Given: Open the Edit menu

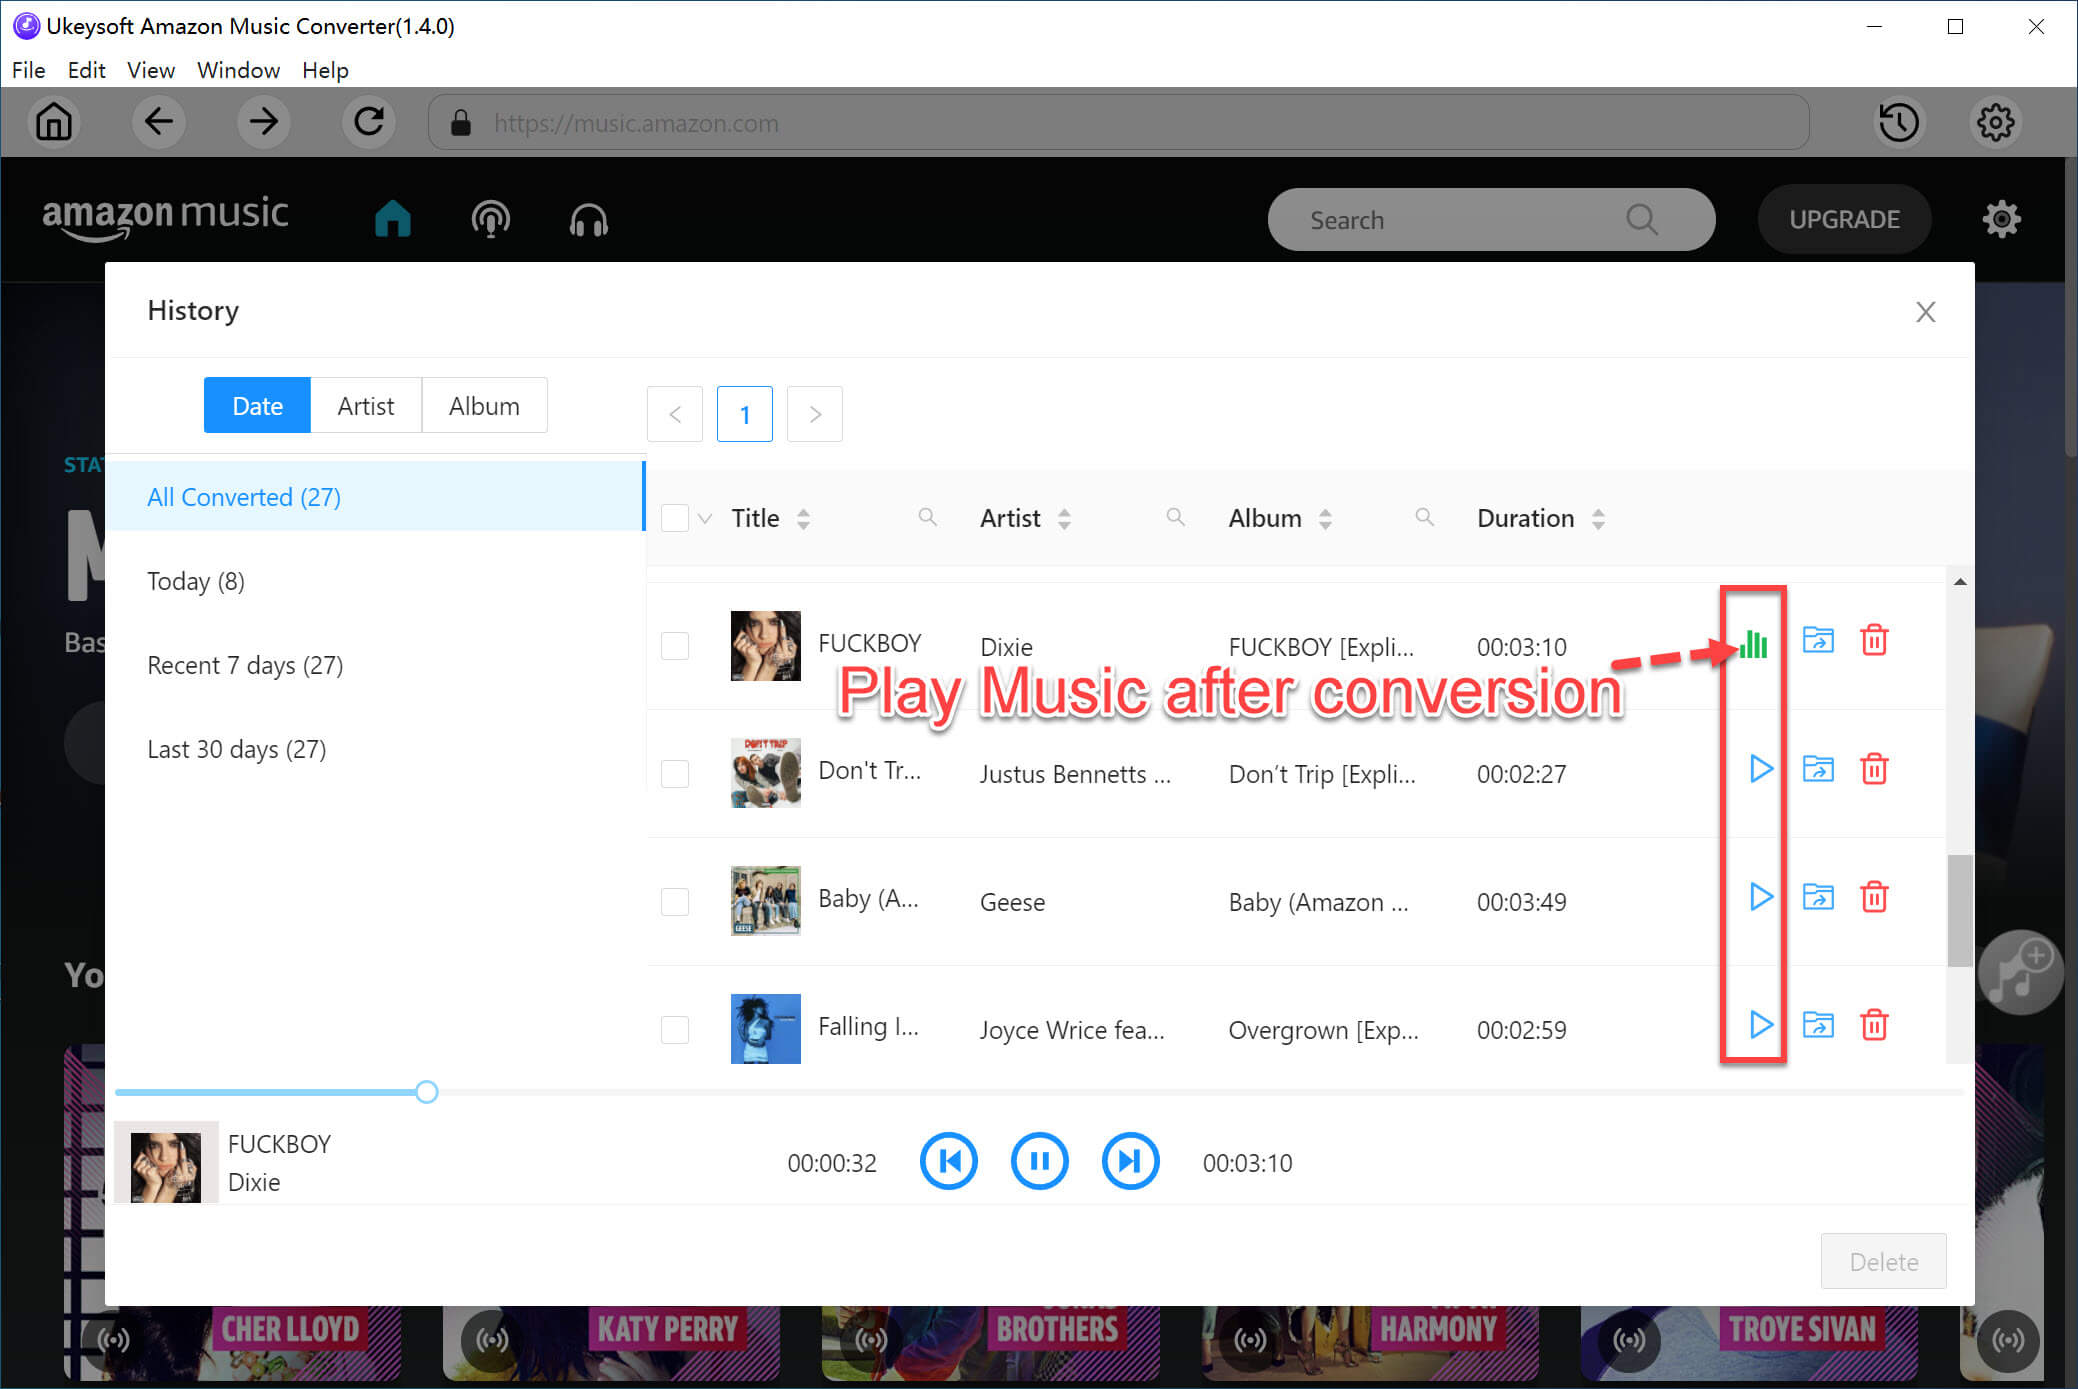Looking at the screenshot, I should click(x=87, y=70).
